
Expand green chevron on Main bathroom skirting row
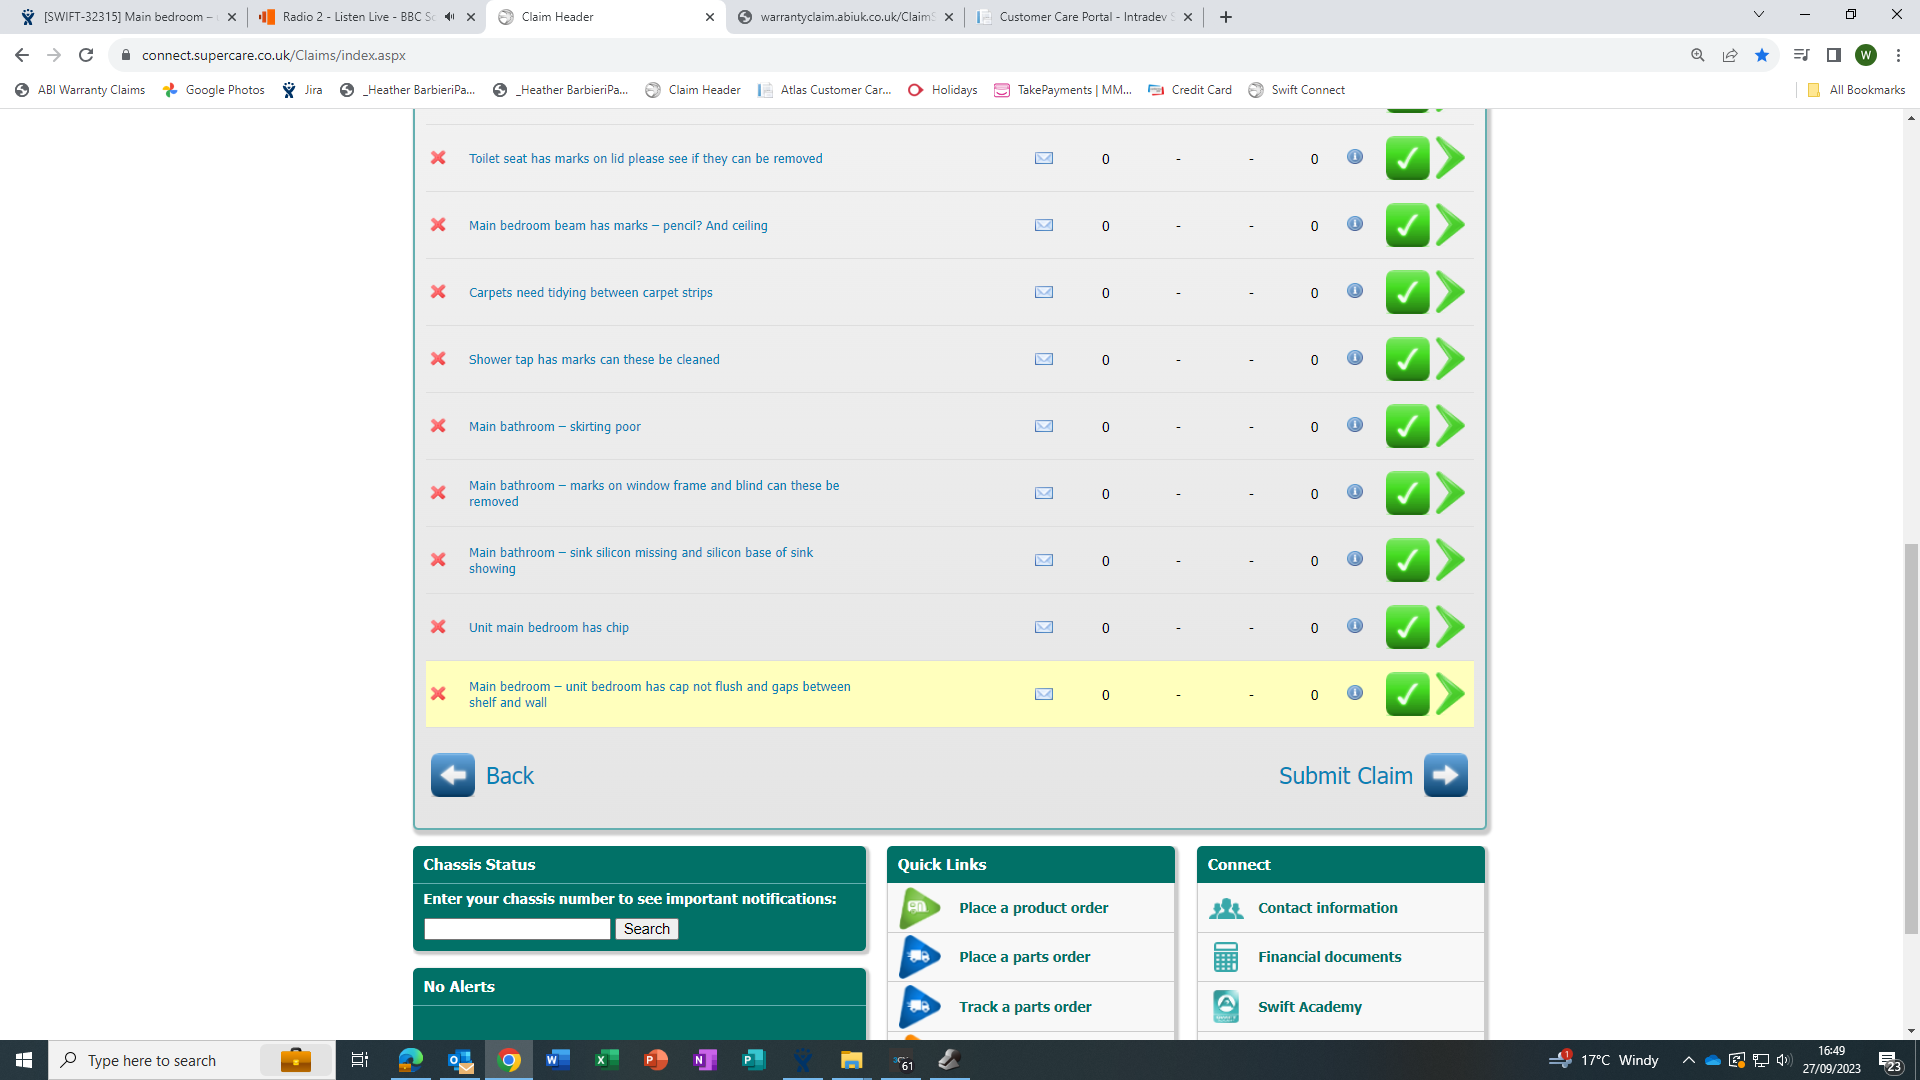[x=1450, y=426]
